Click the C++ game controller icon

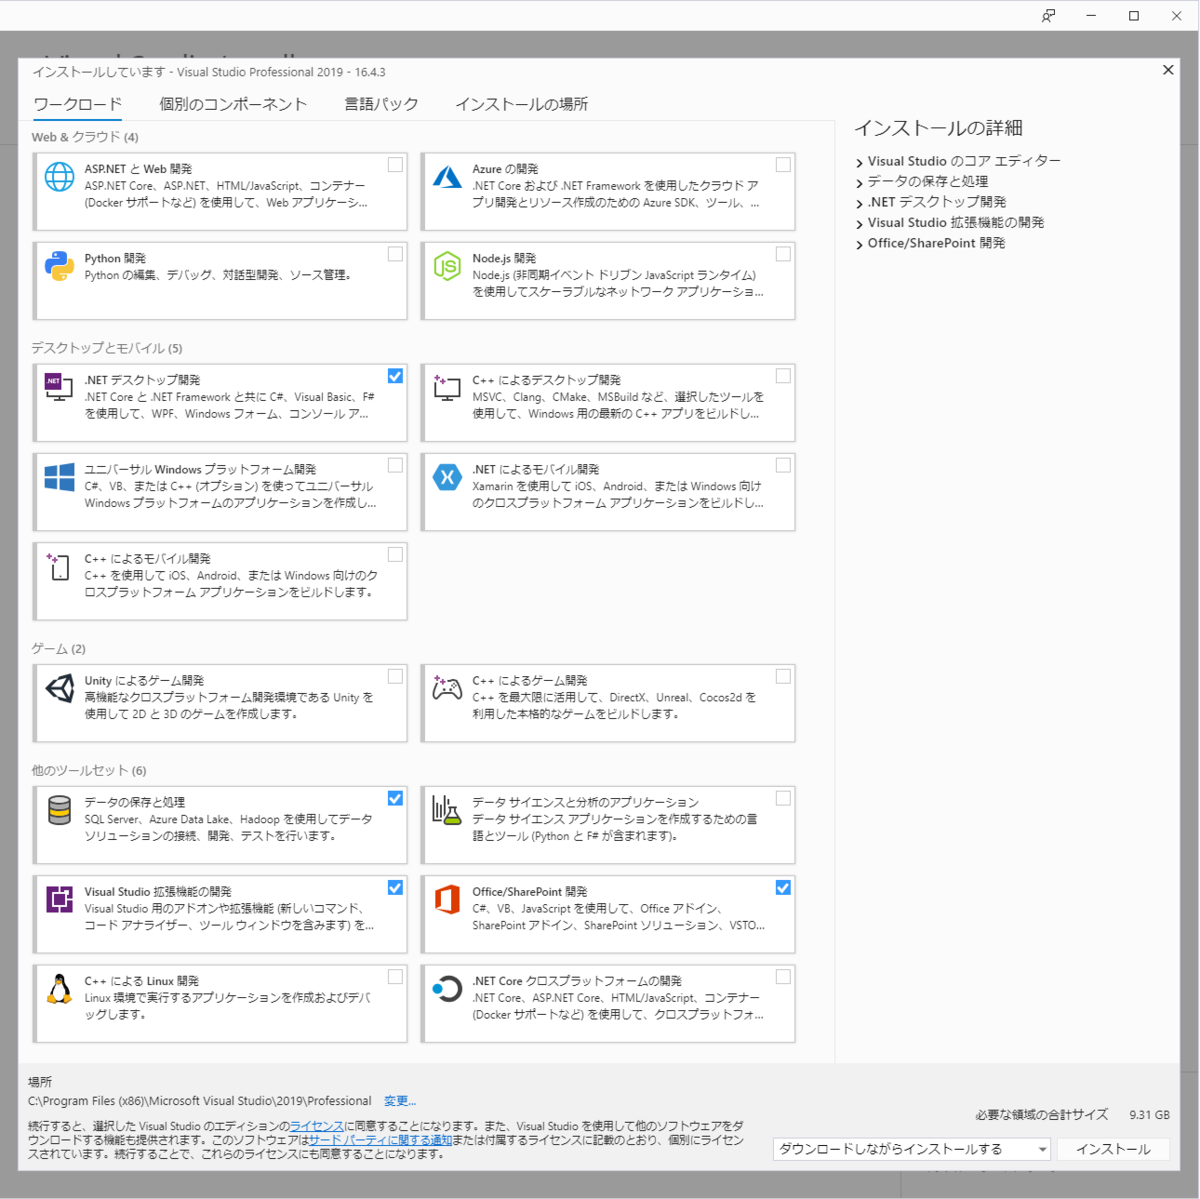pyautogui.click(x=447, y=688)
